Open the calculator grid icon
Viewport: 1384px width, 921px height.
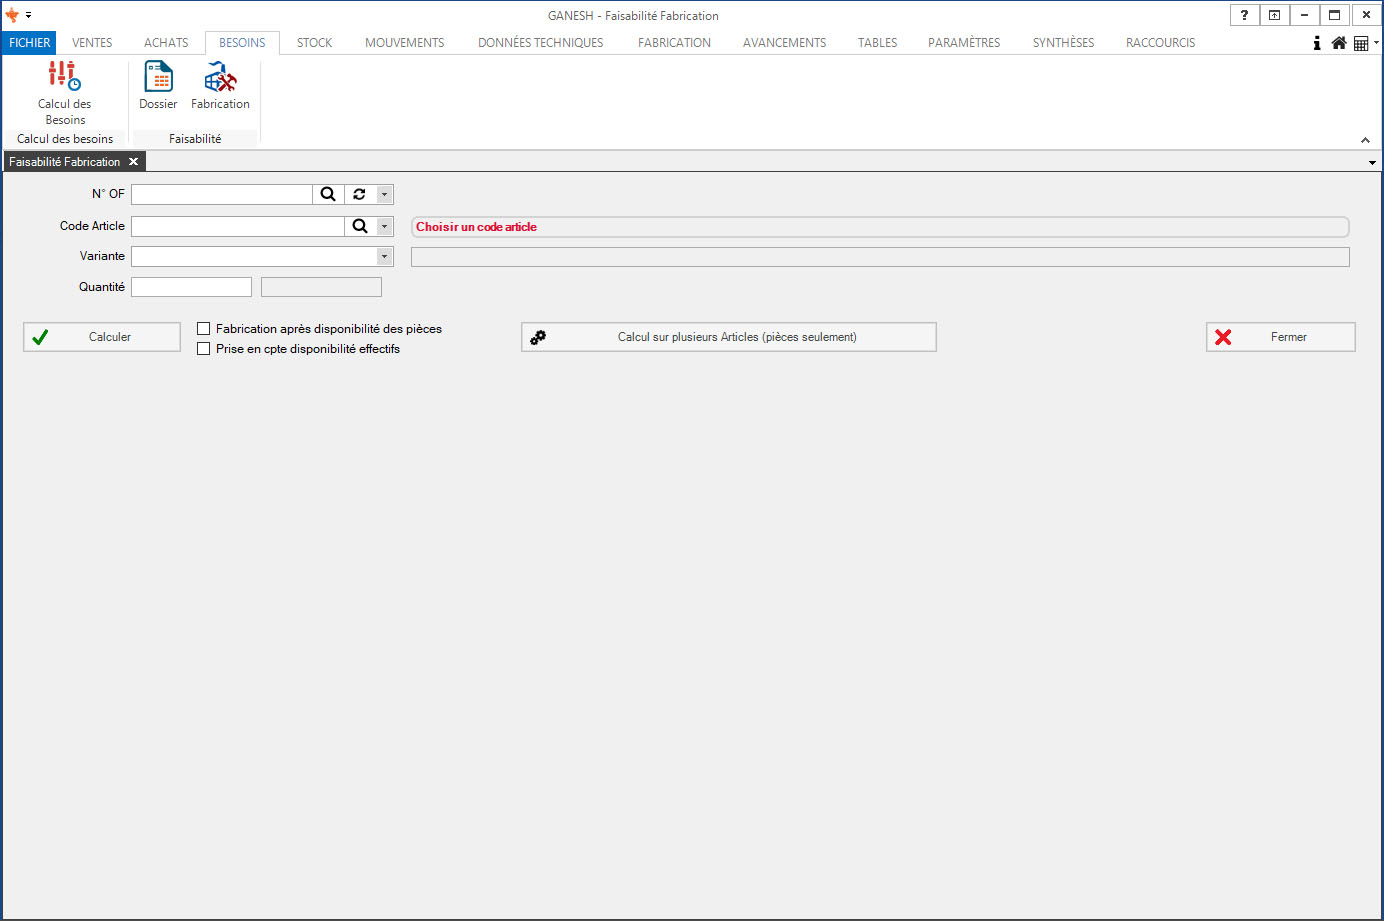[x=1361, y=43]
